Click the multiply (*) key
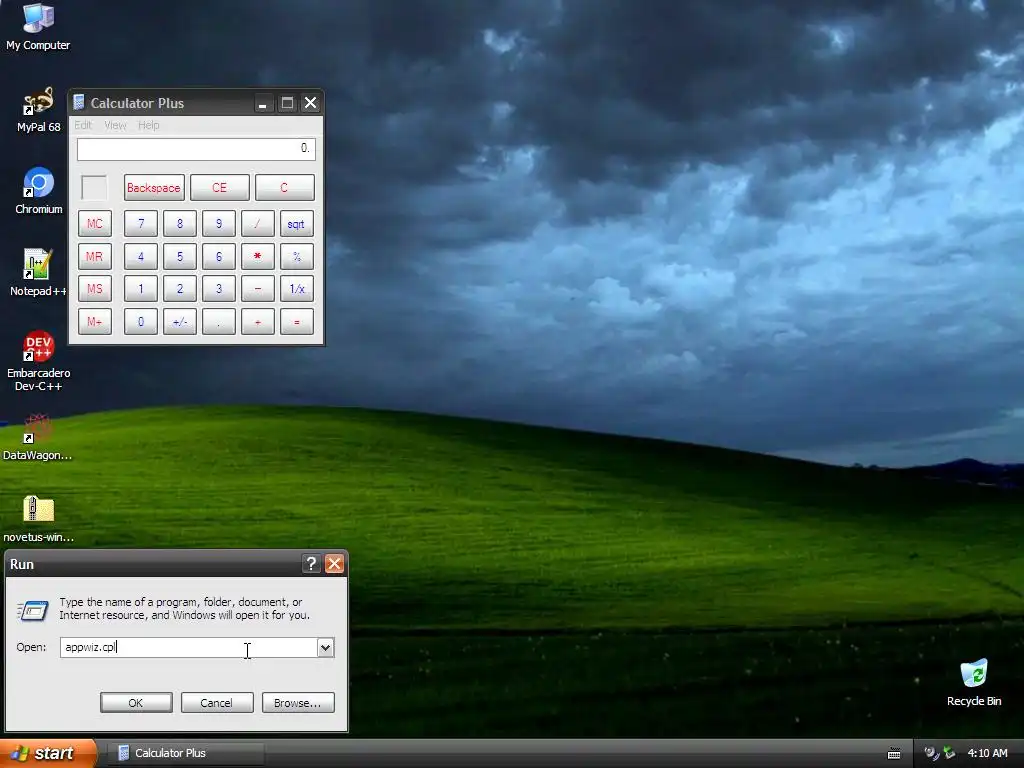The height and width of the screenshot is (768, 1024). coord(257,256)
